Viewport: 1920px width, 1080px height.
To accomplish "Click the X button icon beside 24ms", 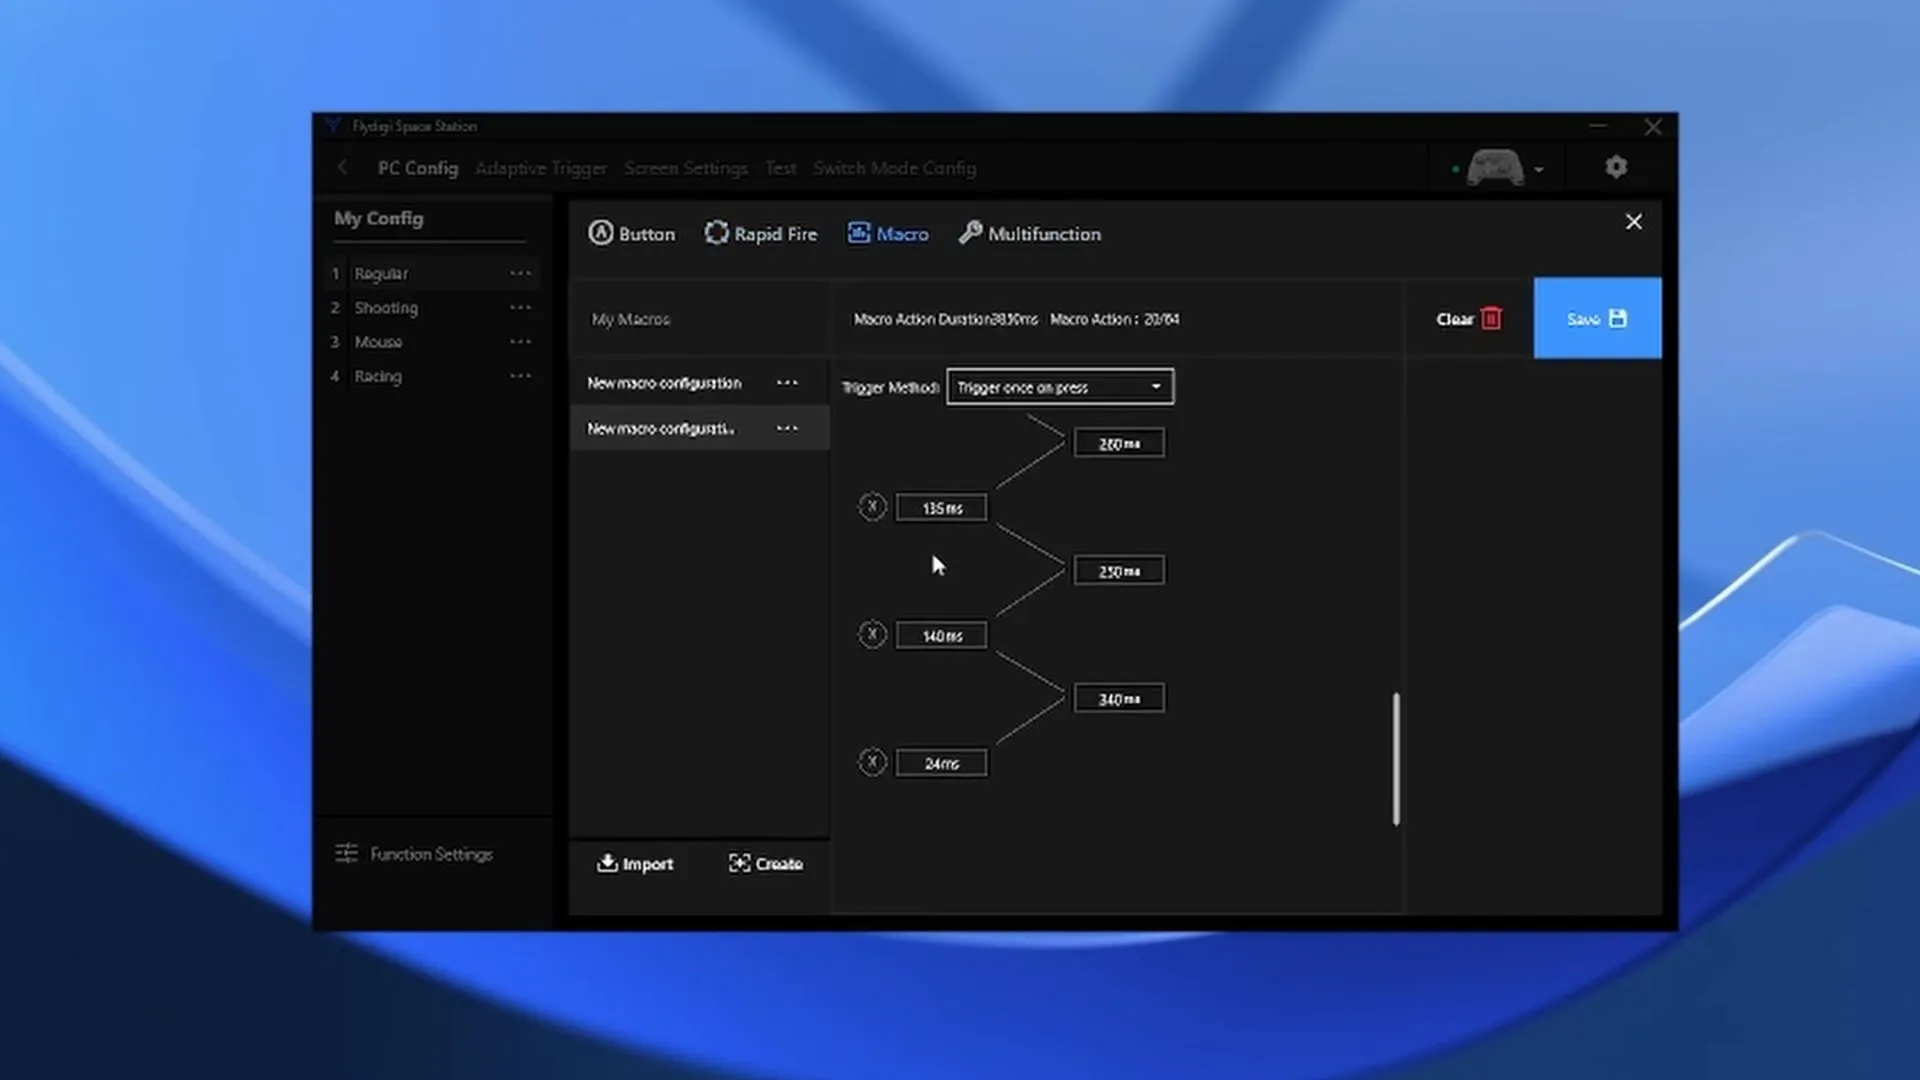I will tap(872, 762).
